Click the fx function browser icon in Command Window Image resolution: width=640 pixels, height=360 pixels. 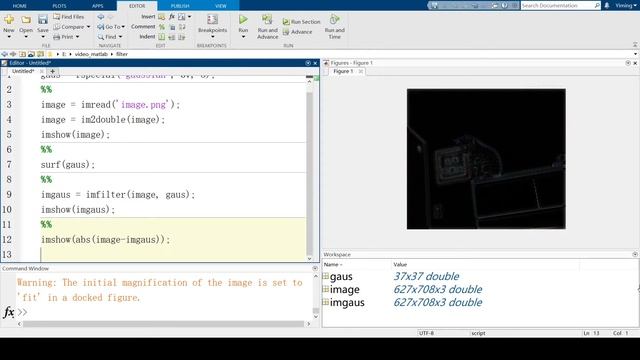9,312
